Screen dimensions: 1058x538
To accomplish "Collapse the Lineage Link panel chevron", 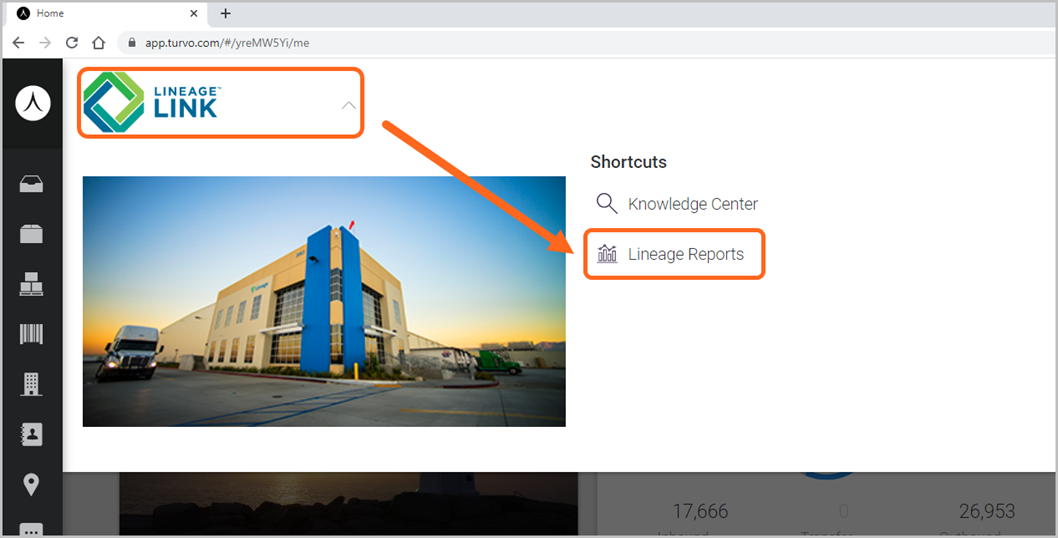I will (x=348, y=105).
